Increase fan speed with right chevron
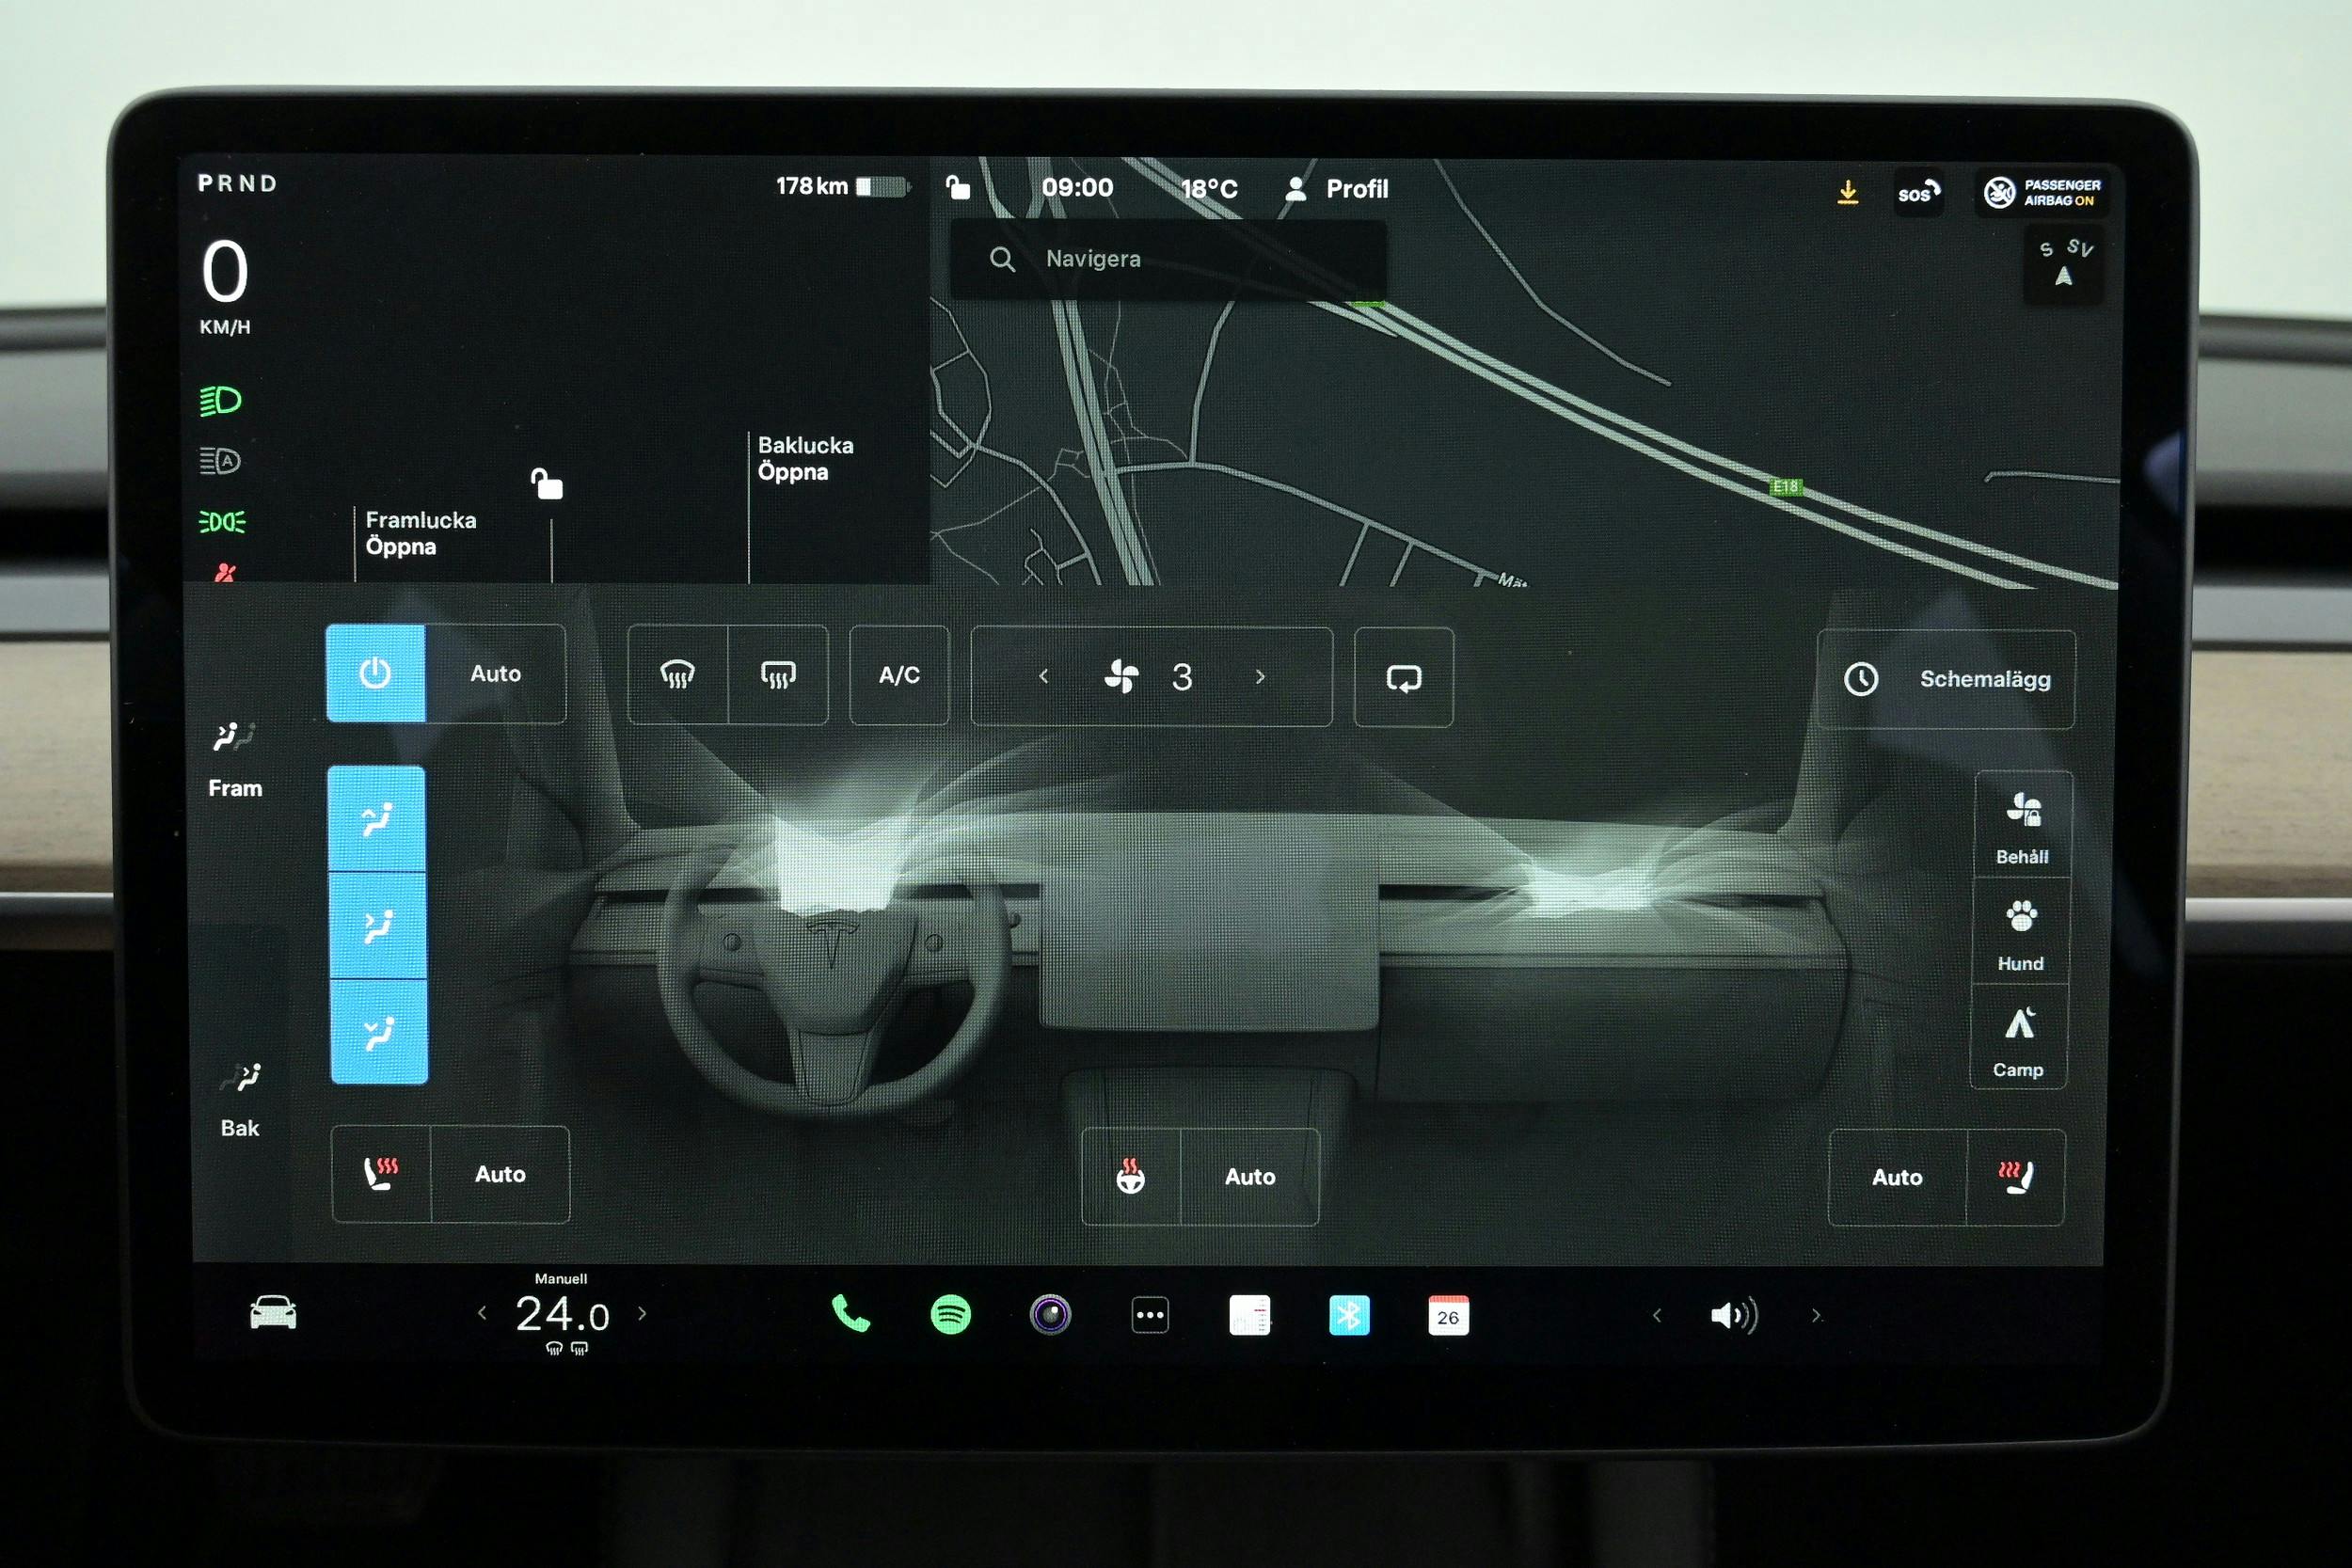The image size is (2352, 1568). pos(1260,677)
